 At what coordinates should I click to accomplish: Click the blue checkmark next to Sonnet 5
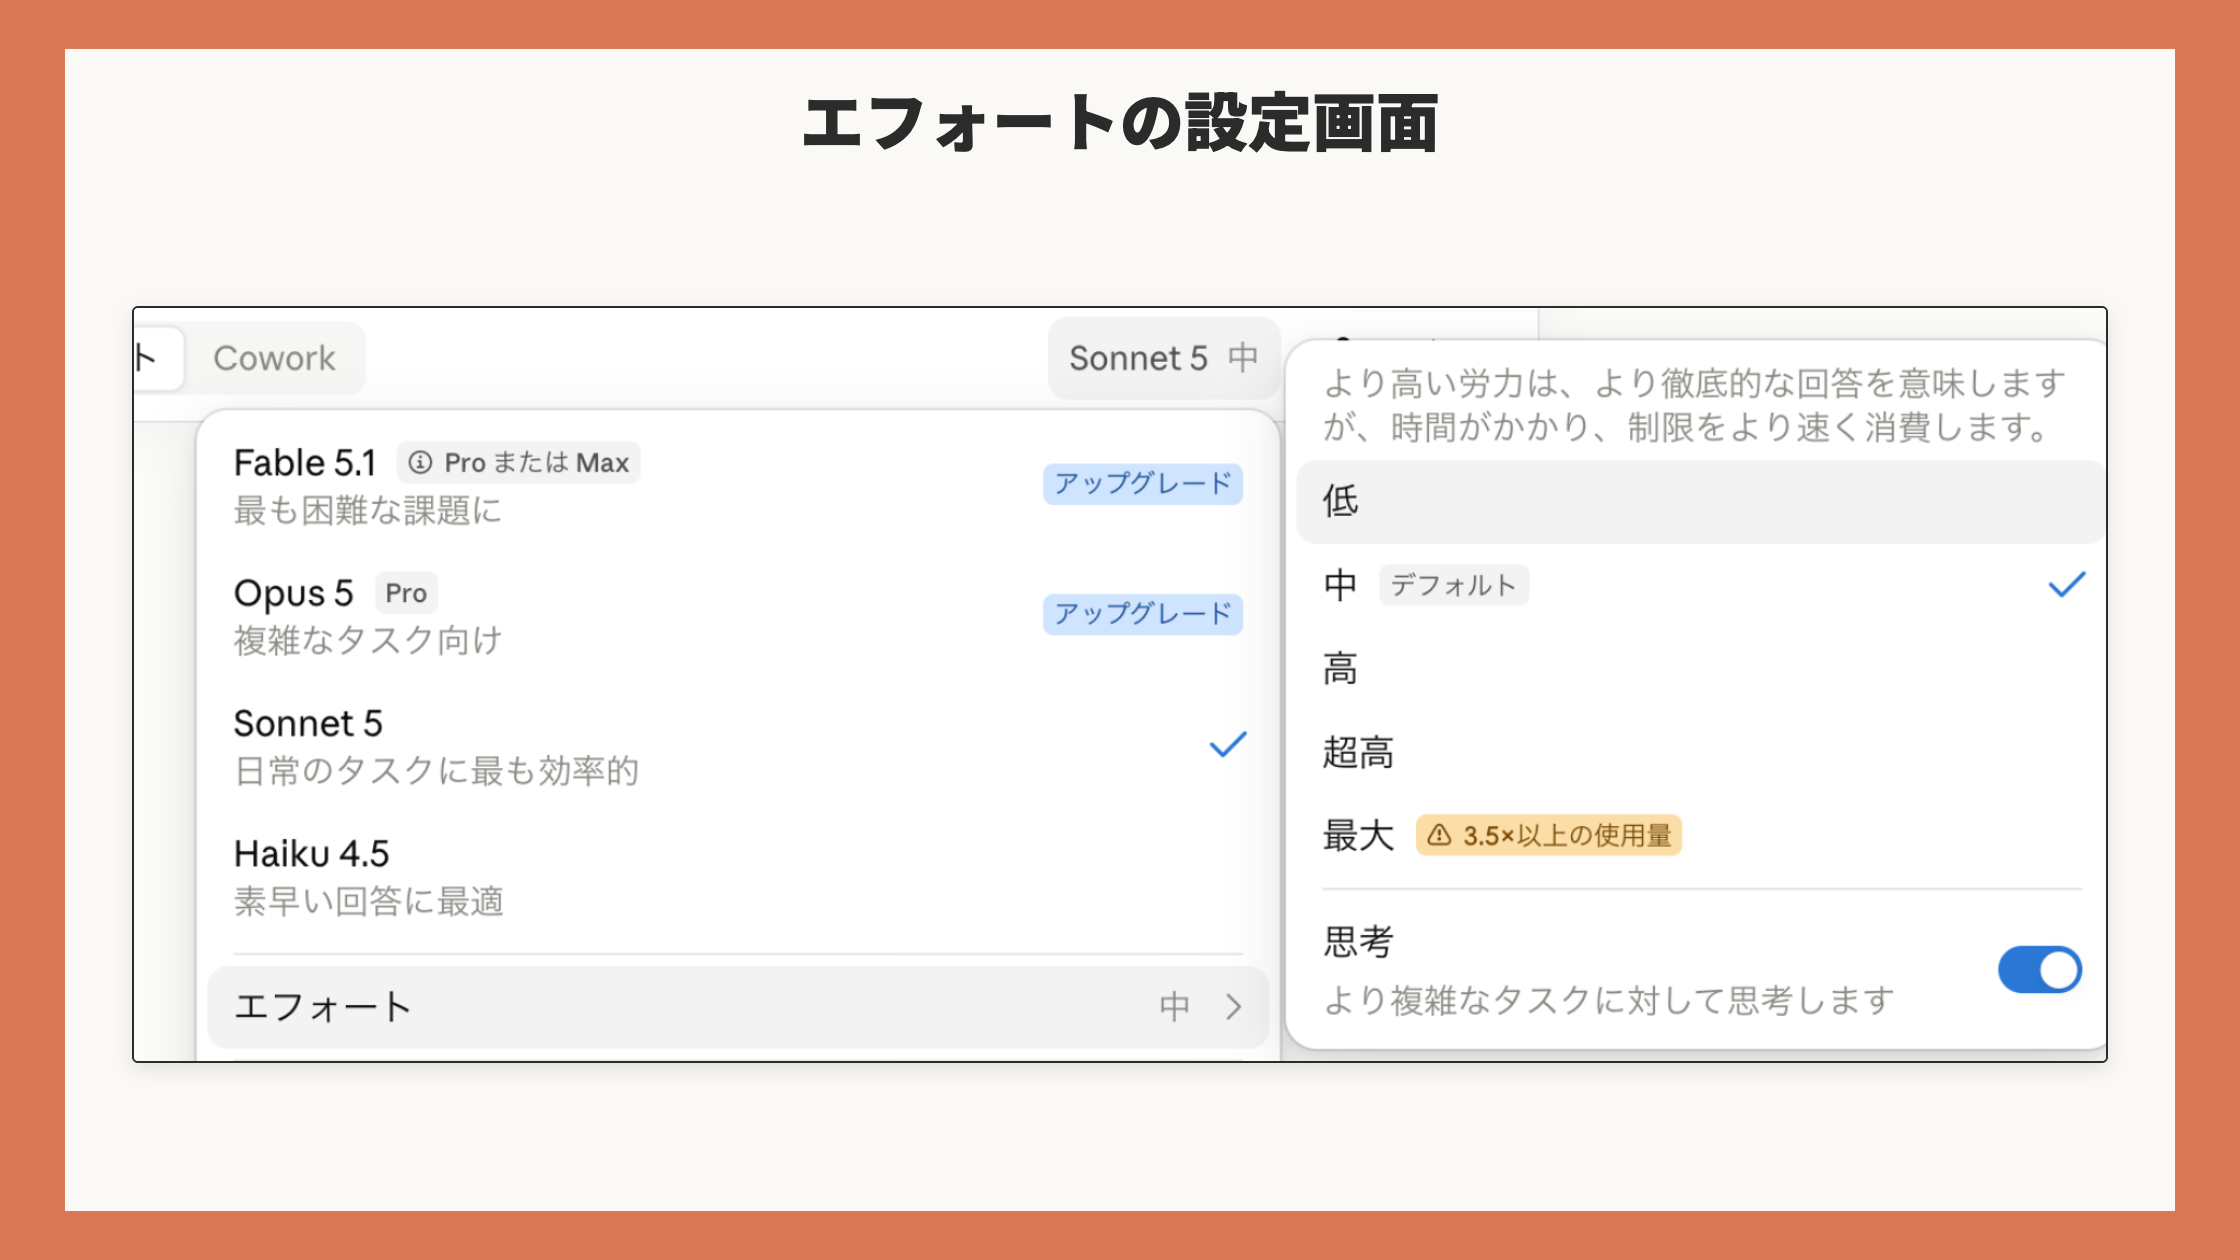pyautogui.click(x=1228, y=744)
